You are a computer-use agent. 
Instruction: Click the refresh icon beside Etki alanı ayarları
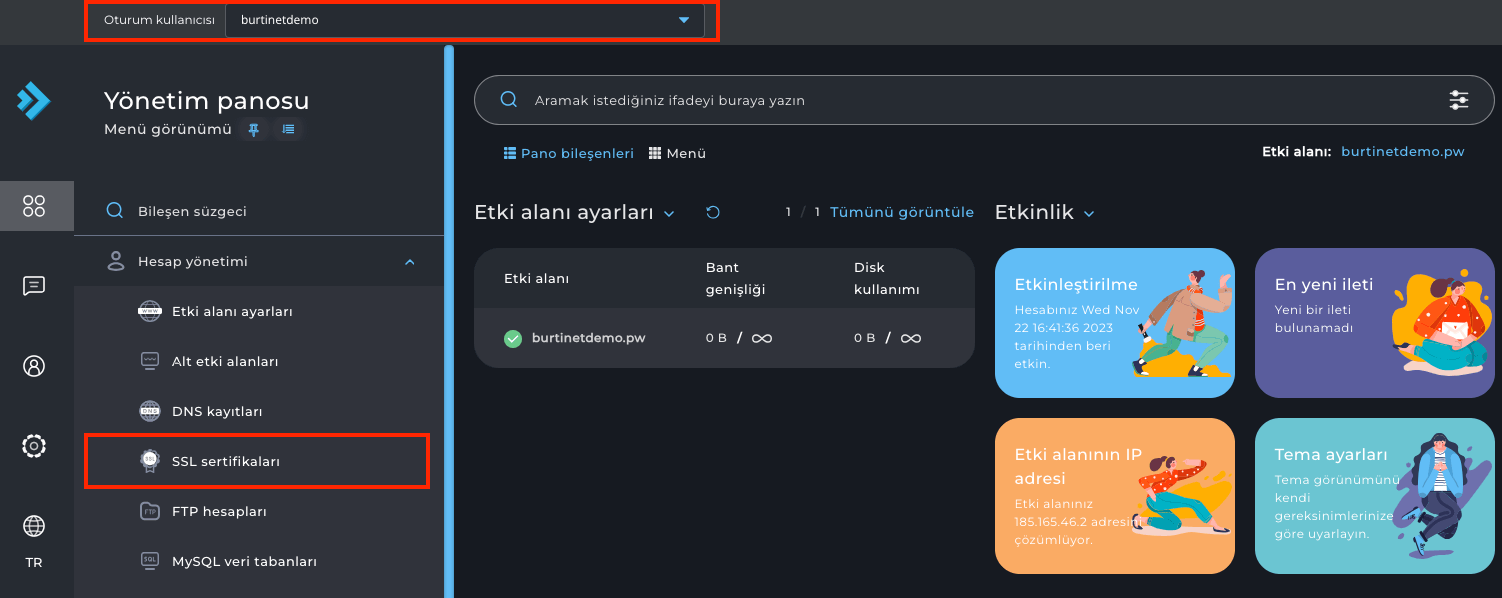[x=713, y=213]
